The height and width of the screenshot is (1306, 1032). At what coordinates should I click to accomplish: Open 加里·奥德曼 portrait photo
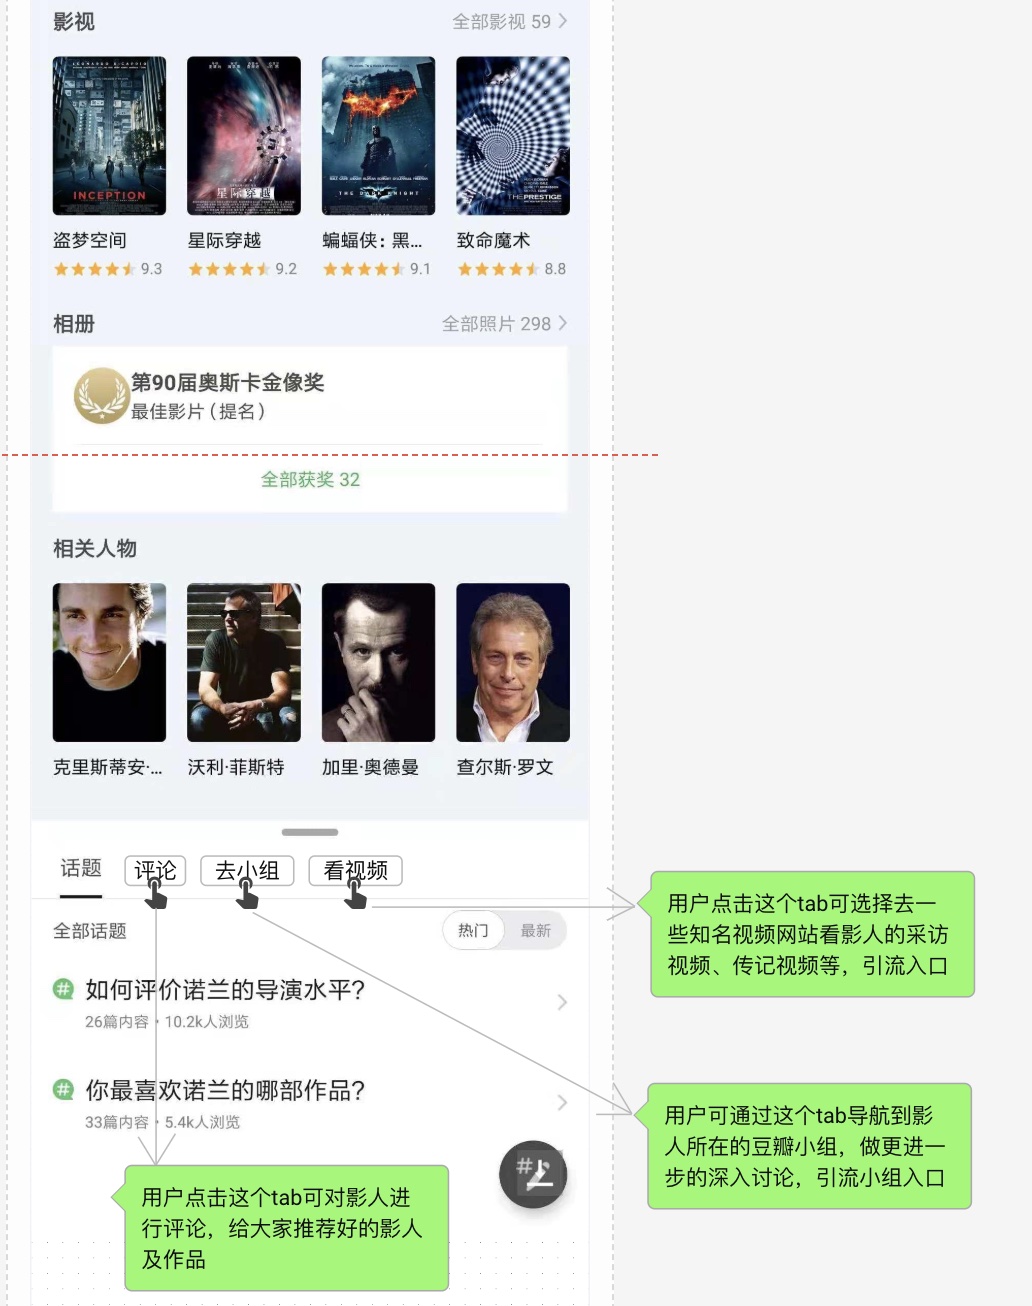click(379, 662)
